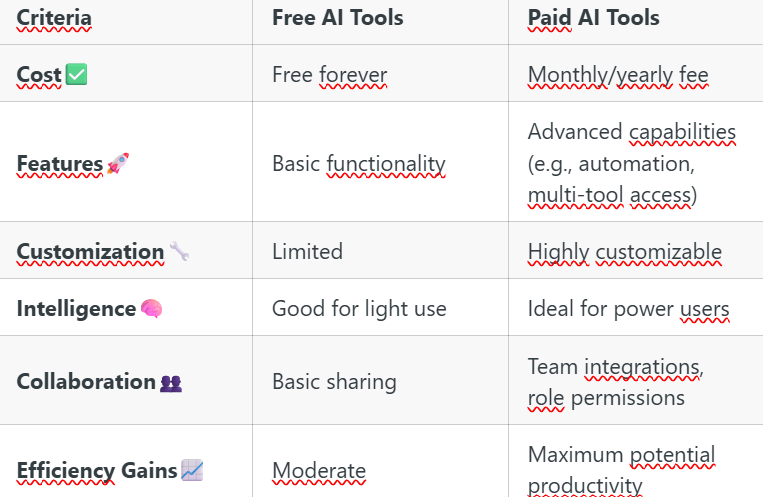Viewport: 763px width, 497px height.
Task: Click the rocket emoji next to Features
Action: click(118, 163)
